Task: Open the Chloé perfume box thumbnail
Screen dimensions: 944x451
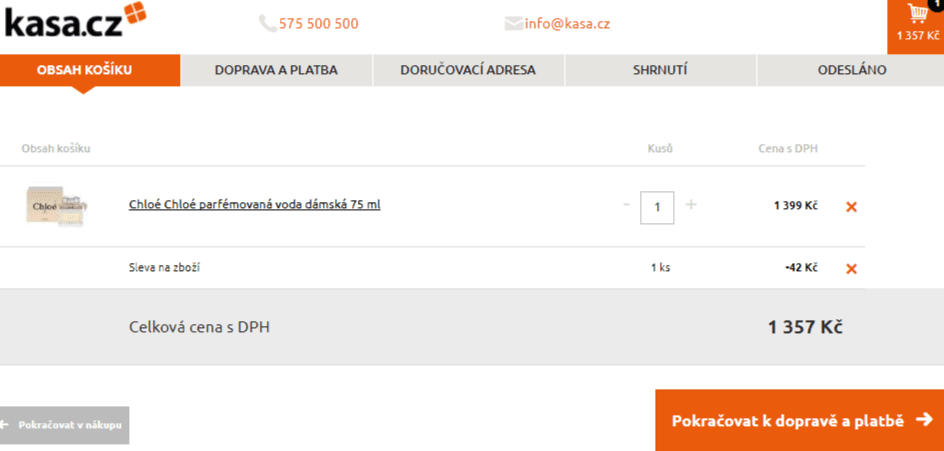Action: tap(57, 207)
